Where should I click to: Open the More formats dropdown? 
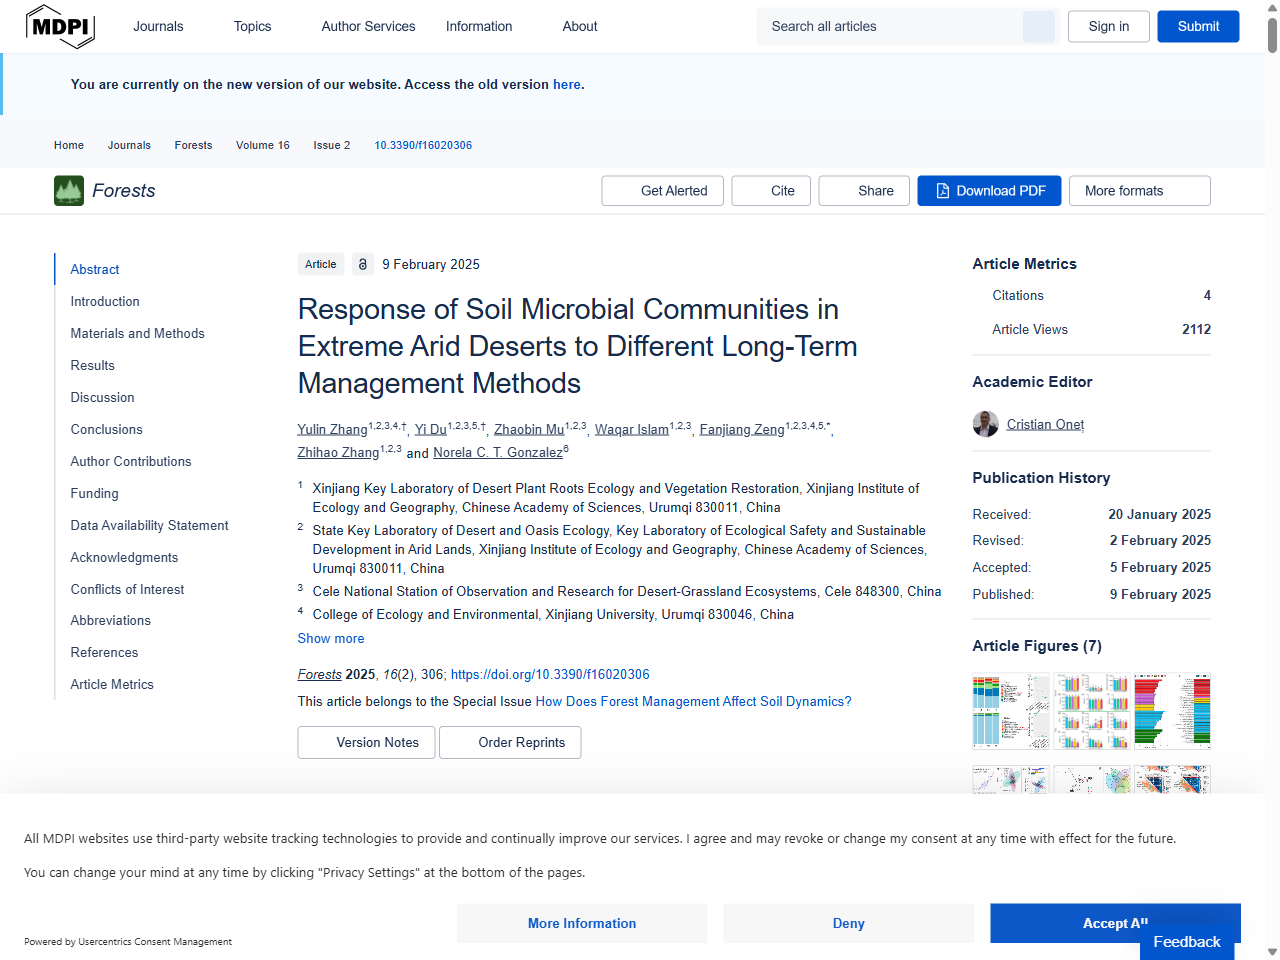[1139, 190]
